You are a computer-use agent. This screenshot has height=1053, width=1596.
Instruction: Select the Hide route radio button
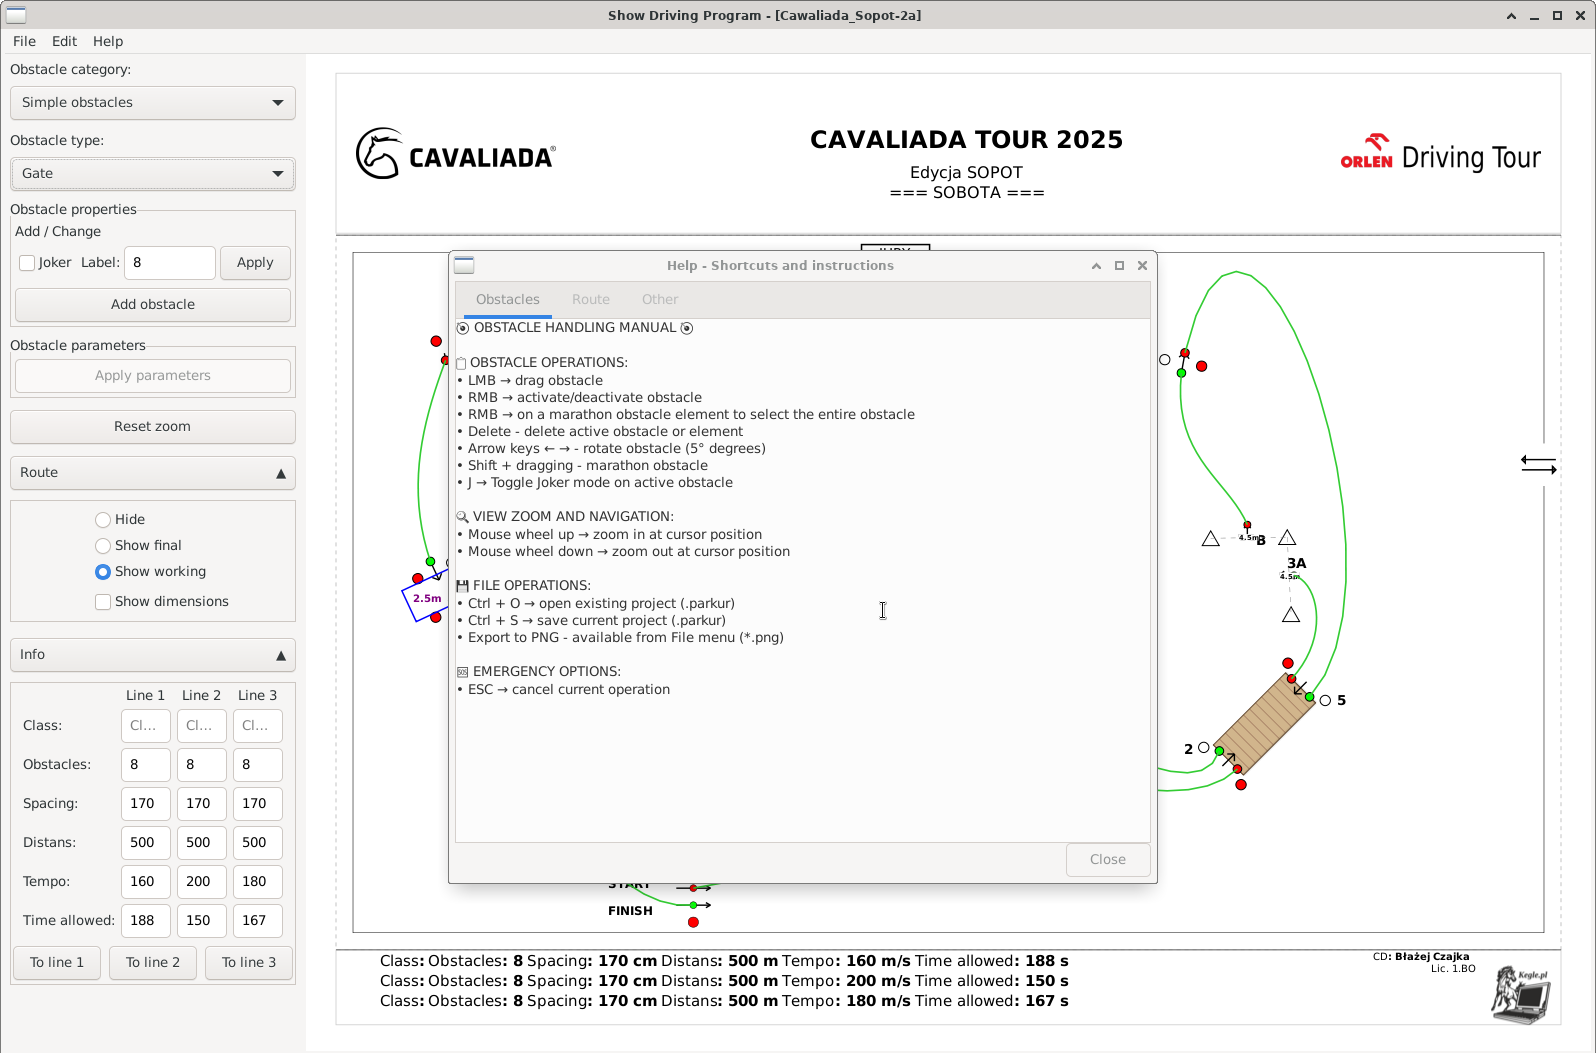click(103, 520)
